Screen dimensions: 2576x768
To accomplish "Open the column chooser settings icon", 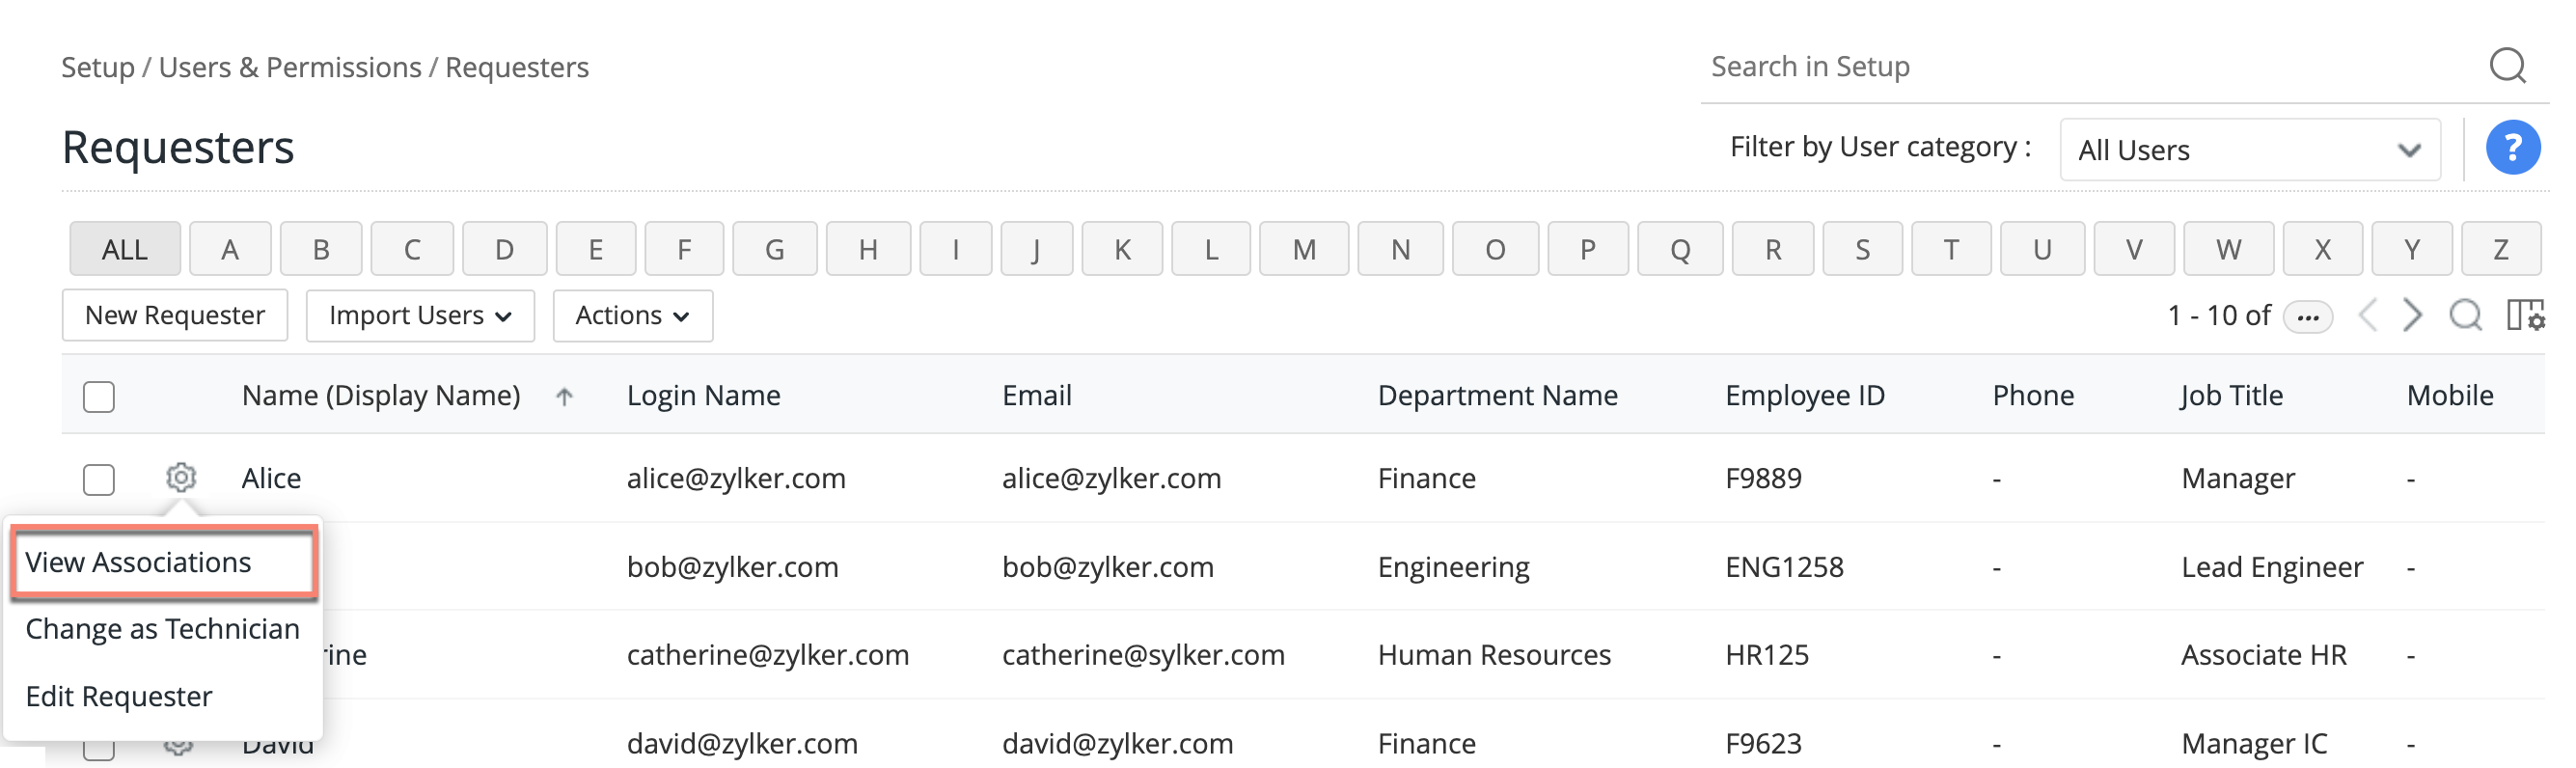I will click(x=2525, y=315).
